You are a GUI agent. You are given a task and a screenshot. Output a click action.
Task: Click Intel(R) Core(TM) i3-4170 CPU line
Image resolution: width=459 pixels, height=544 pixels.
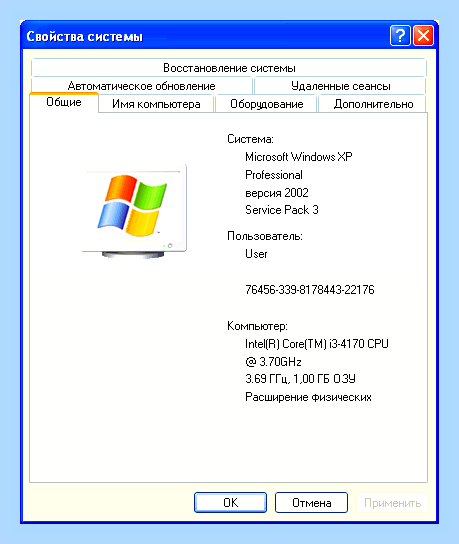(316, 343)
